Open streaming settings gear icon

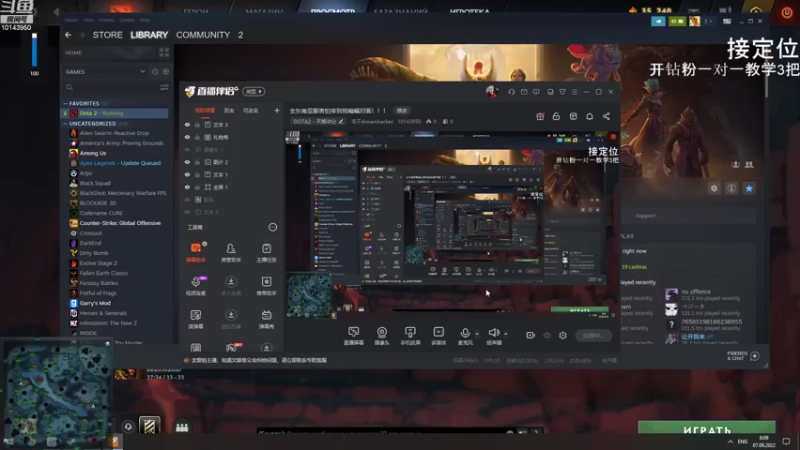(563, 335)
